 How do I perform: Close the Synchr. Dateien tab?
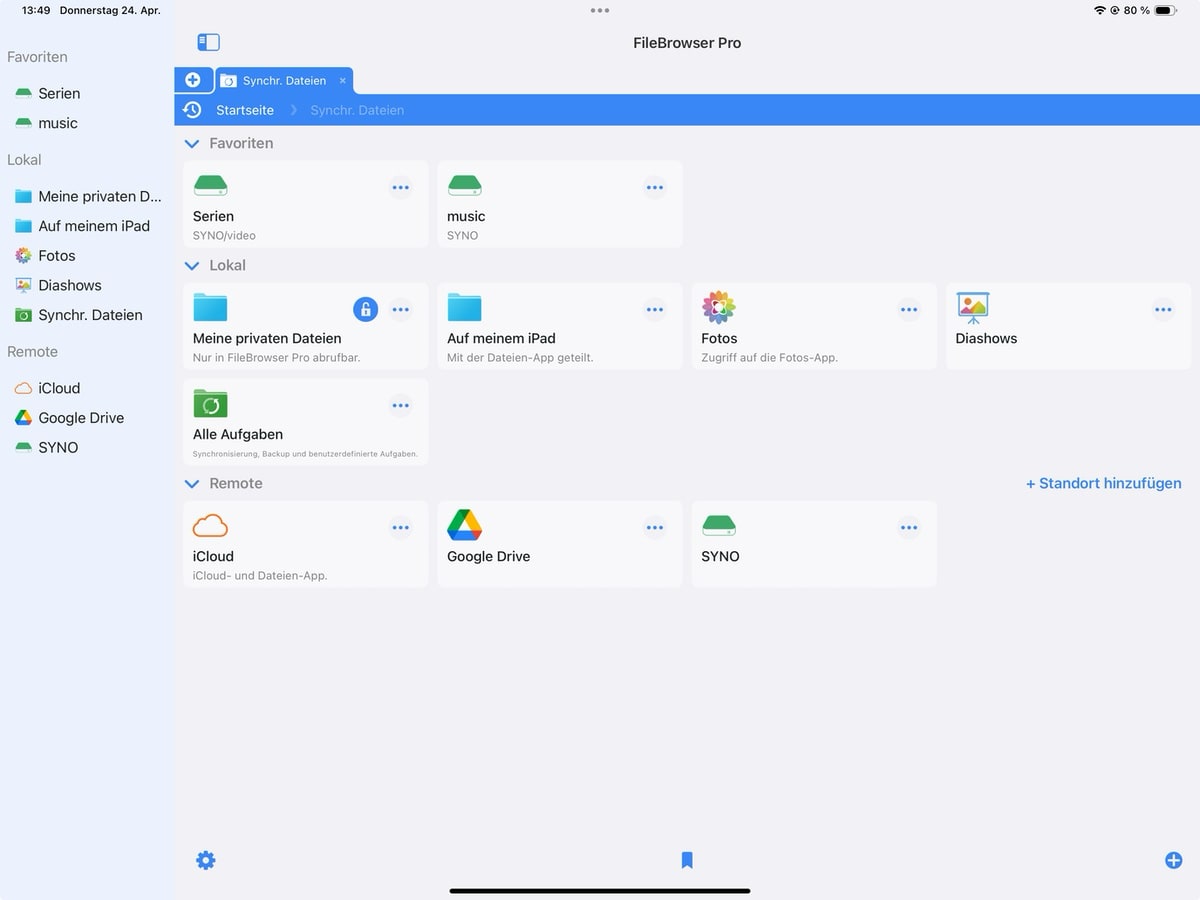tap(343, 81)
